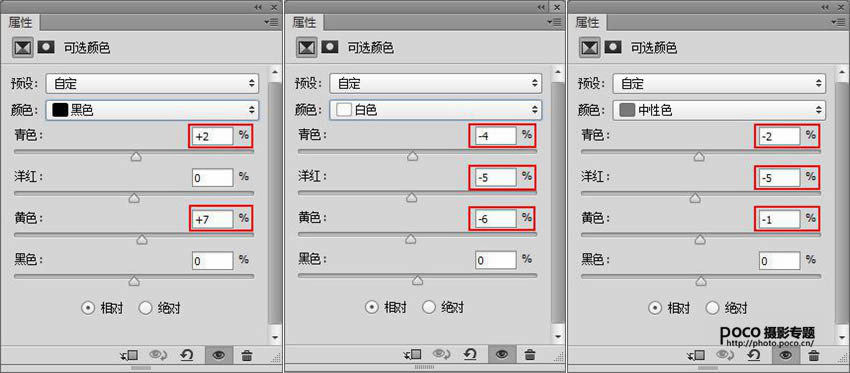Click the delete adjustment trash icon in left panel
This screenshot has height=373, width=850.
pyautogui.click(x=247, y=356)
